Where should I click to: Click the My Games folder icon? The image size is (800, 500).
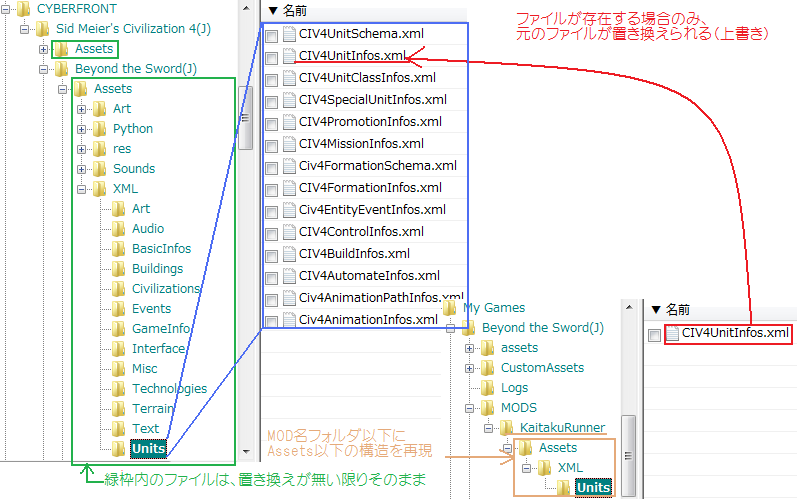tap(450, 308)
